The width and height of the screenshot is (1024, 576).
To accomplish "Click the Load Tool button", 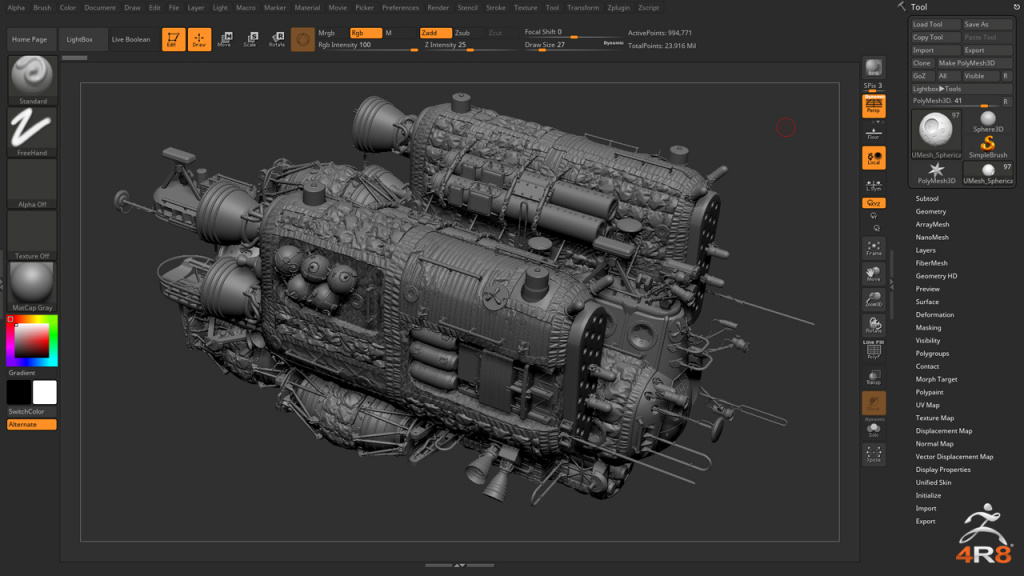I will click(935, 24).
